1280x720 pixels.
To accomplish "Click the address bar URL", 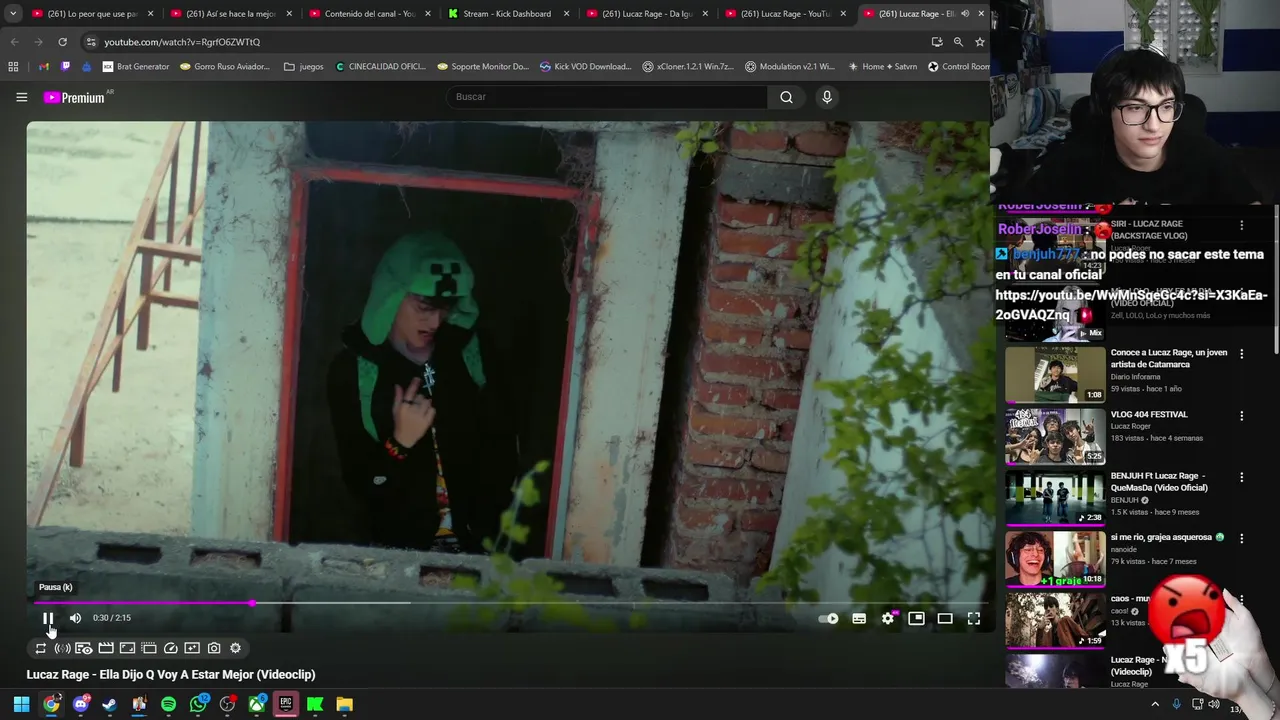I will click(182, 42).
